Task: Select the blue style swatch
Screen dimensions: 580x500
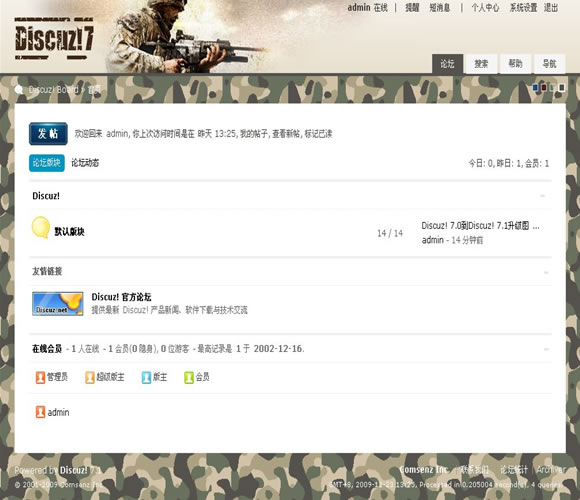Action: 535,88
